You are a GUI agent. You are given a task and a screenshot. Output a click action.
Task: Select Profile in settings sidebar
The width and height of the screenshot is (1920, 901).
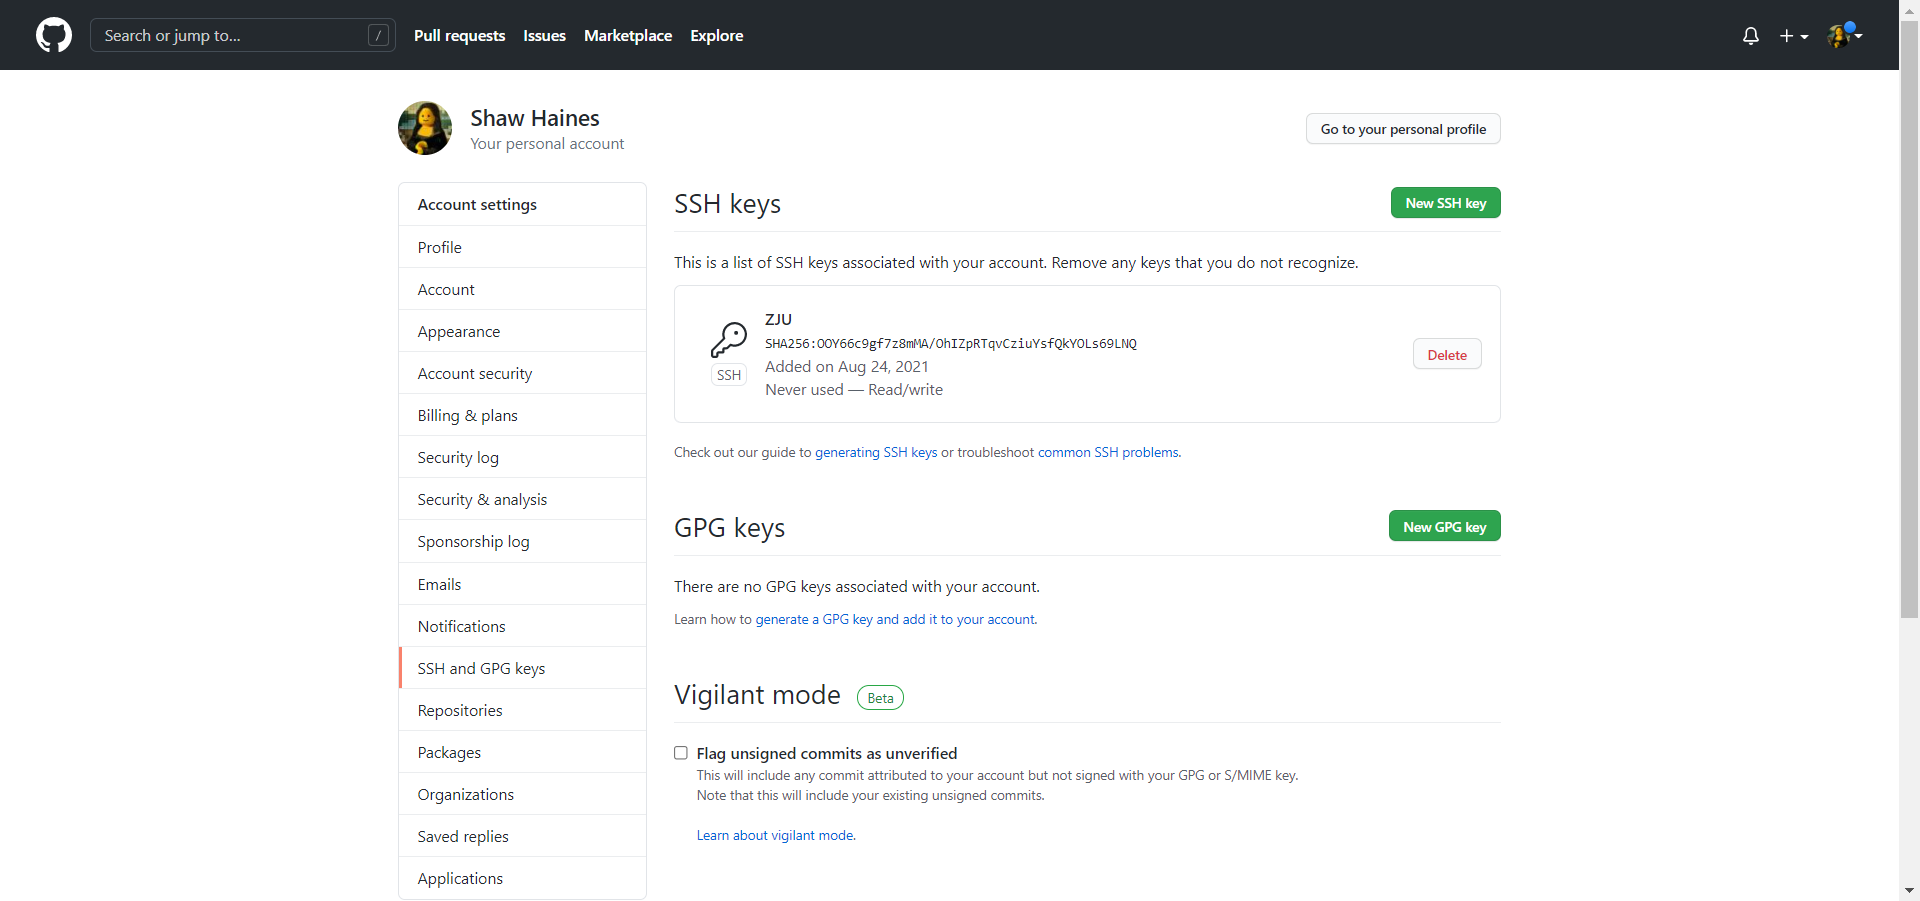[x=523, y=247]
